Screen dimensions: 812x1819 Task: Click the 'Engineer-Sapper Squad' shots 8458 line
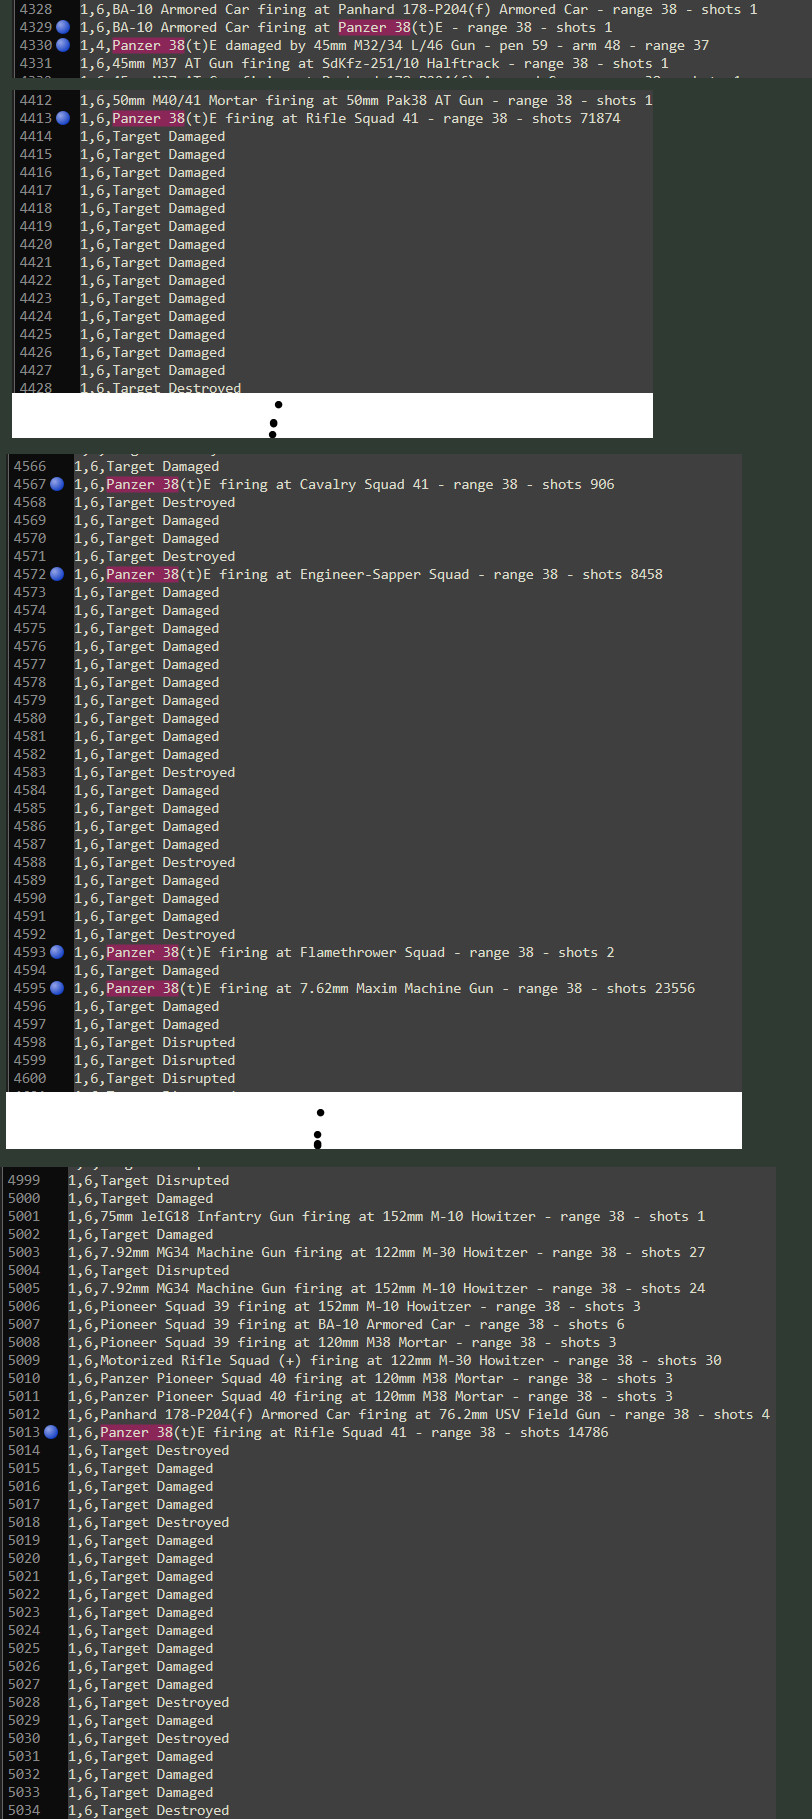click(368, 574)
